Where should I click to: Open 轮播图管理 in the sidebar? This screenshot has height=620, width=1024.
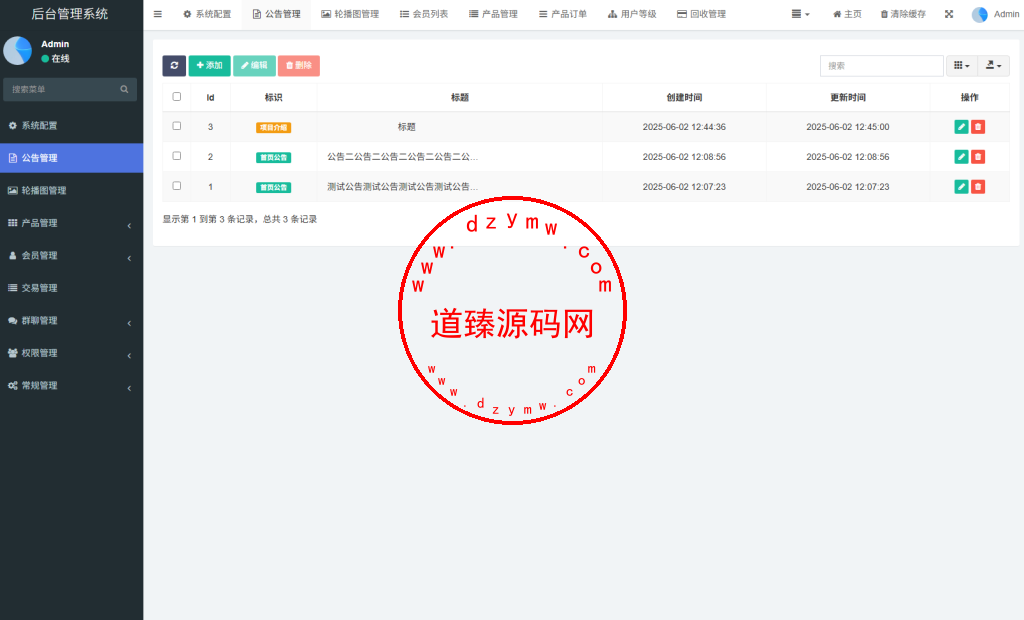pyautogui.click(x=71, y=191)
